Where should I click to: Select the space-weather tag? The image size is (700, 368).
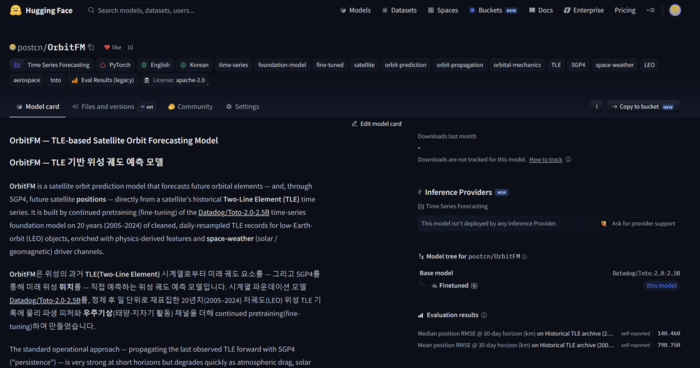[x=614, y=65]
